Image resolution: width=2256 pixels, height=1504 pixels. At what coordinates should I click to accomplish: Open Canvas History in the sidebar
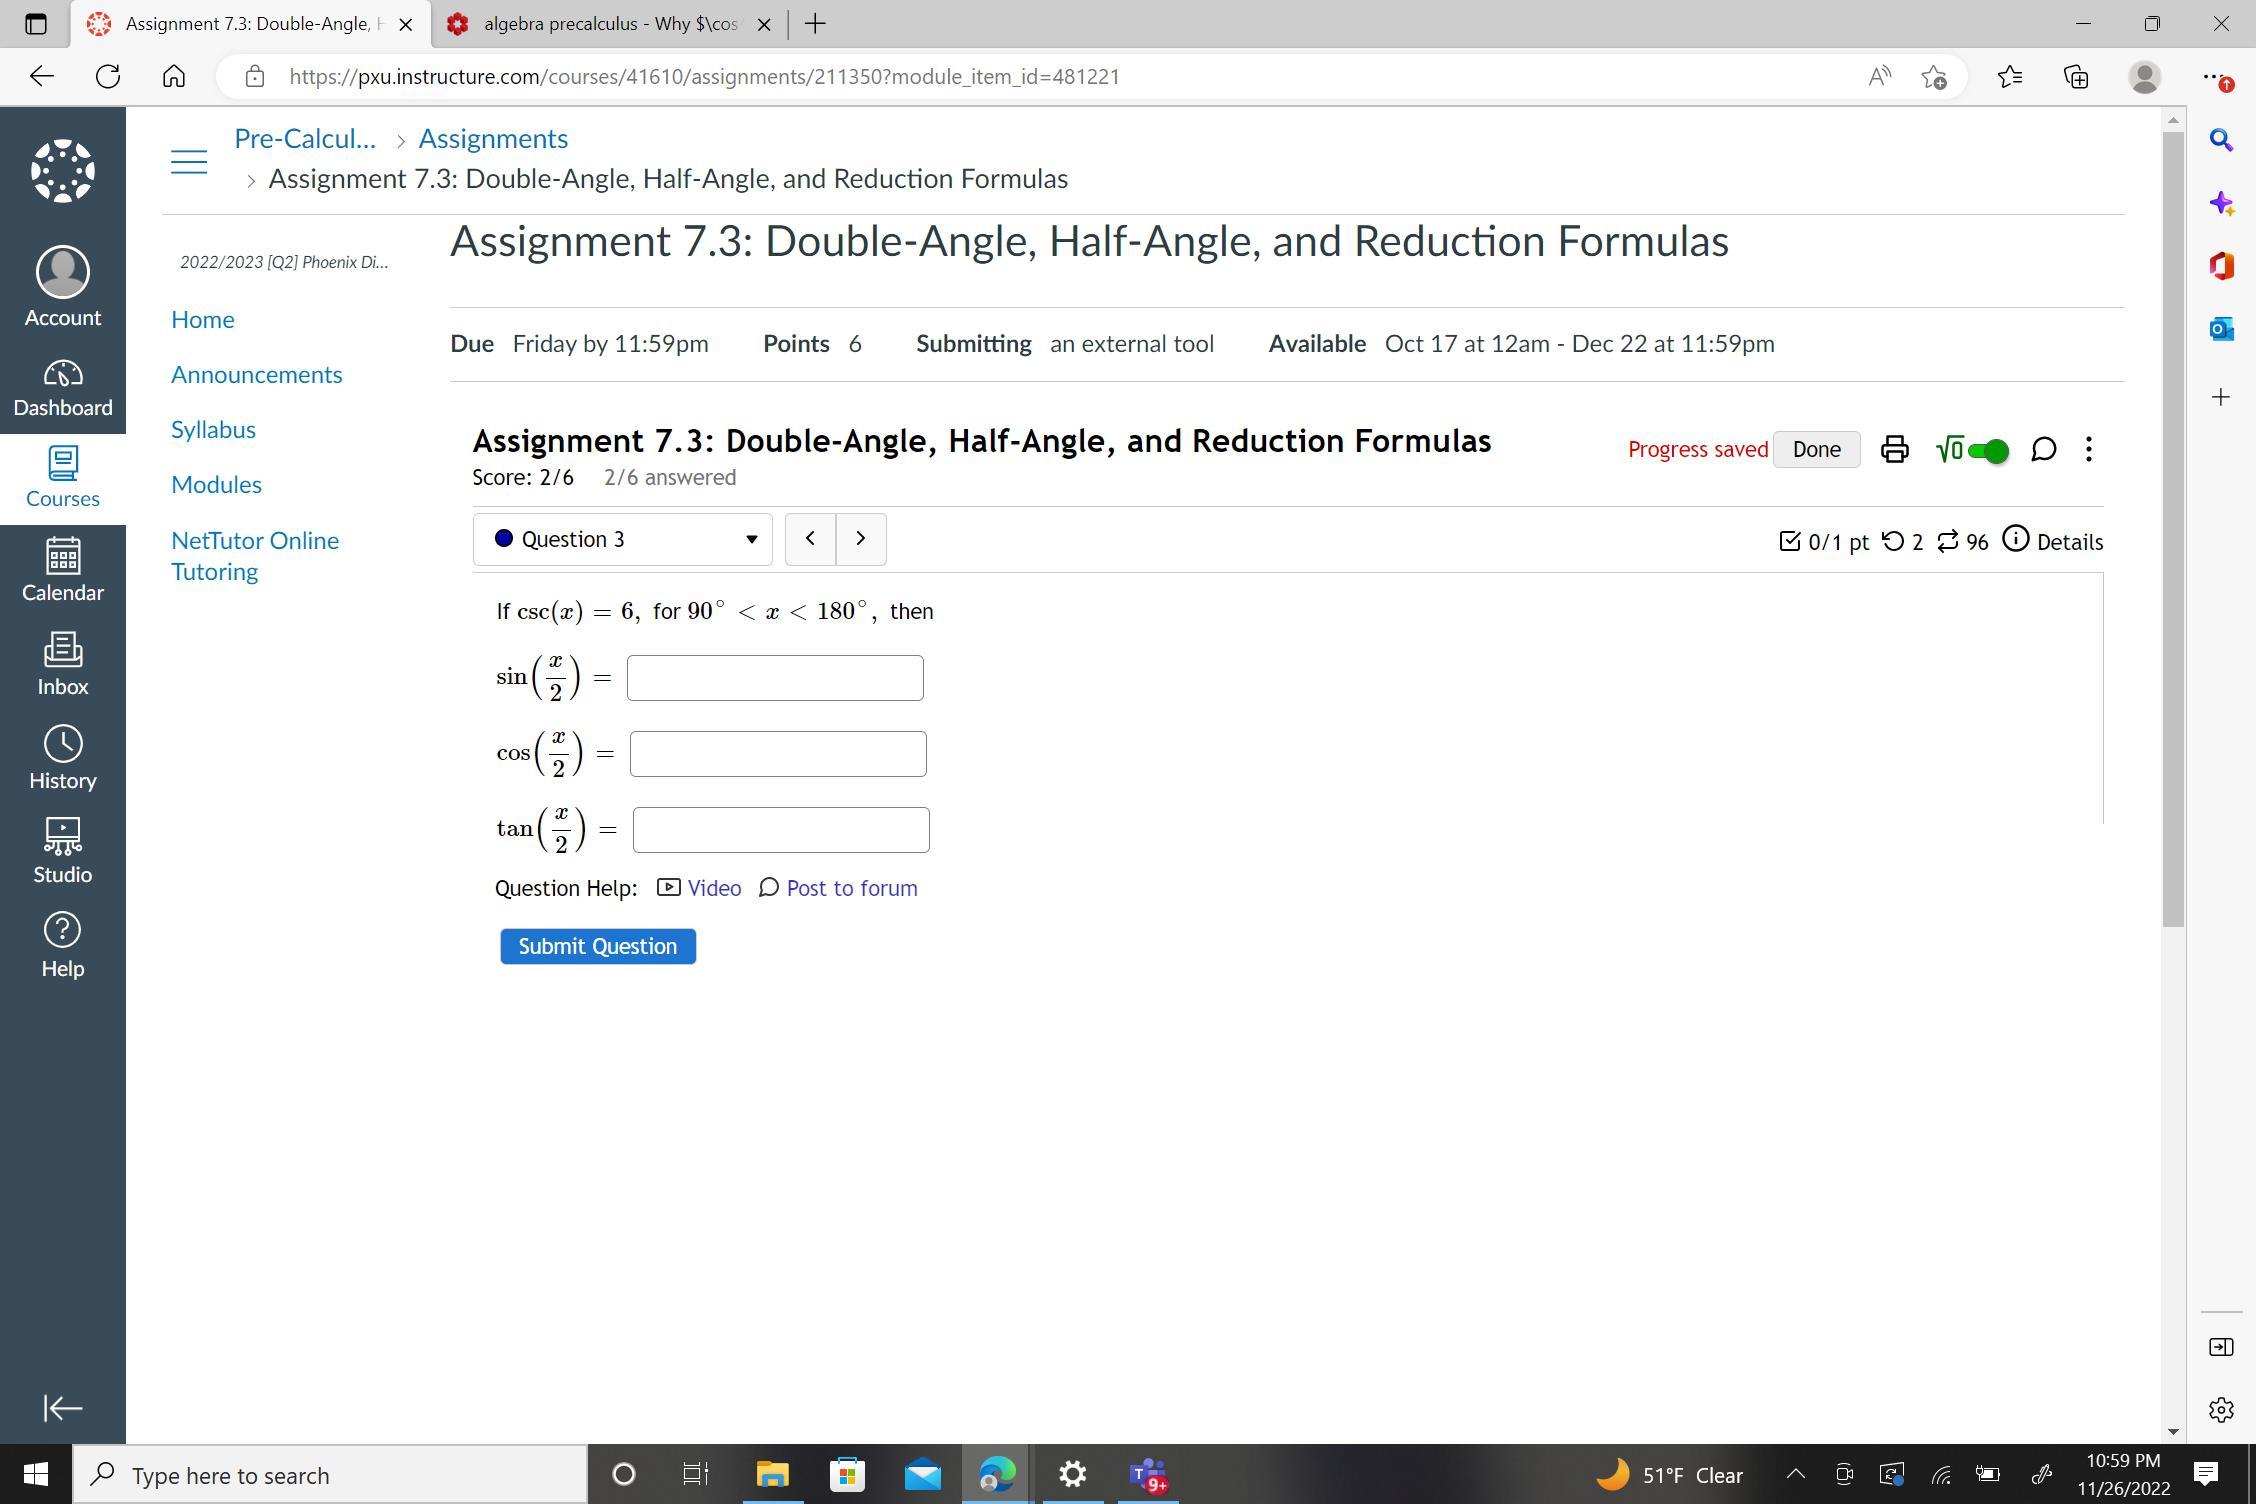[x=62, y=758]
